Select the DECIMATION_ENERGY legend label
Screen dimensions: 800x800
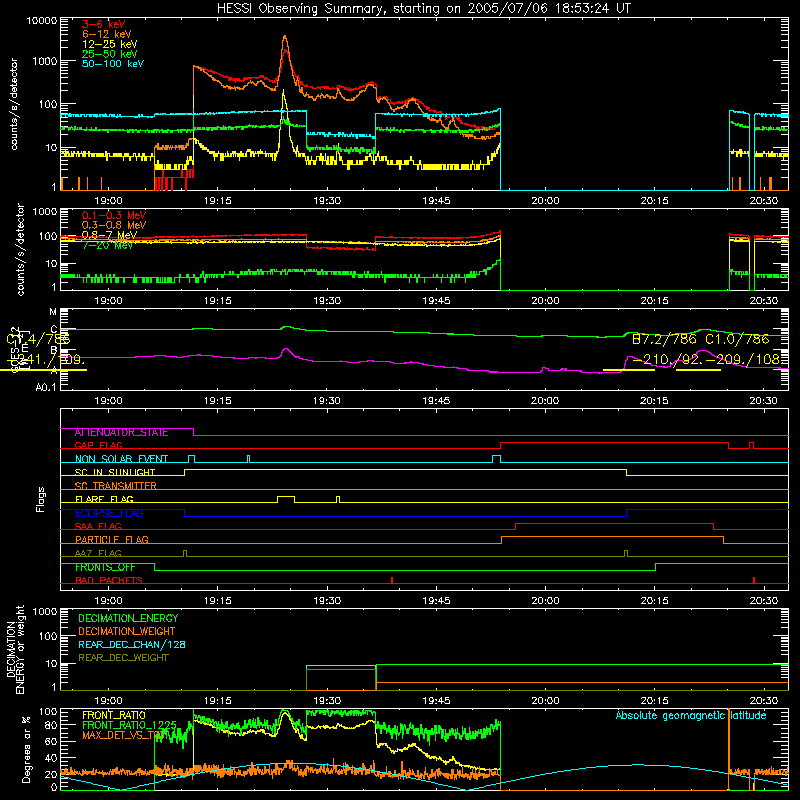pyautogui.click(x=128, y=618)
